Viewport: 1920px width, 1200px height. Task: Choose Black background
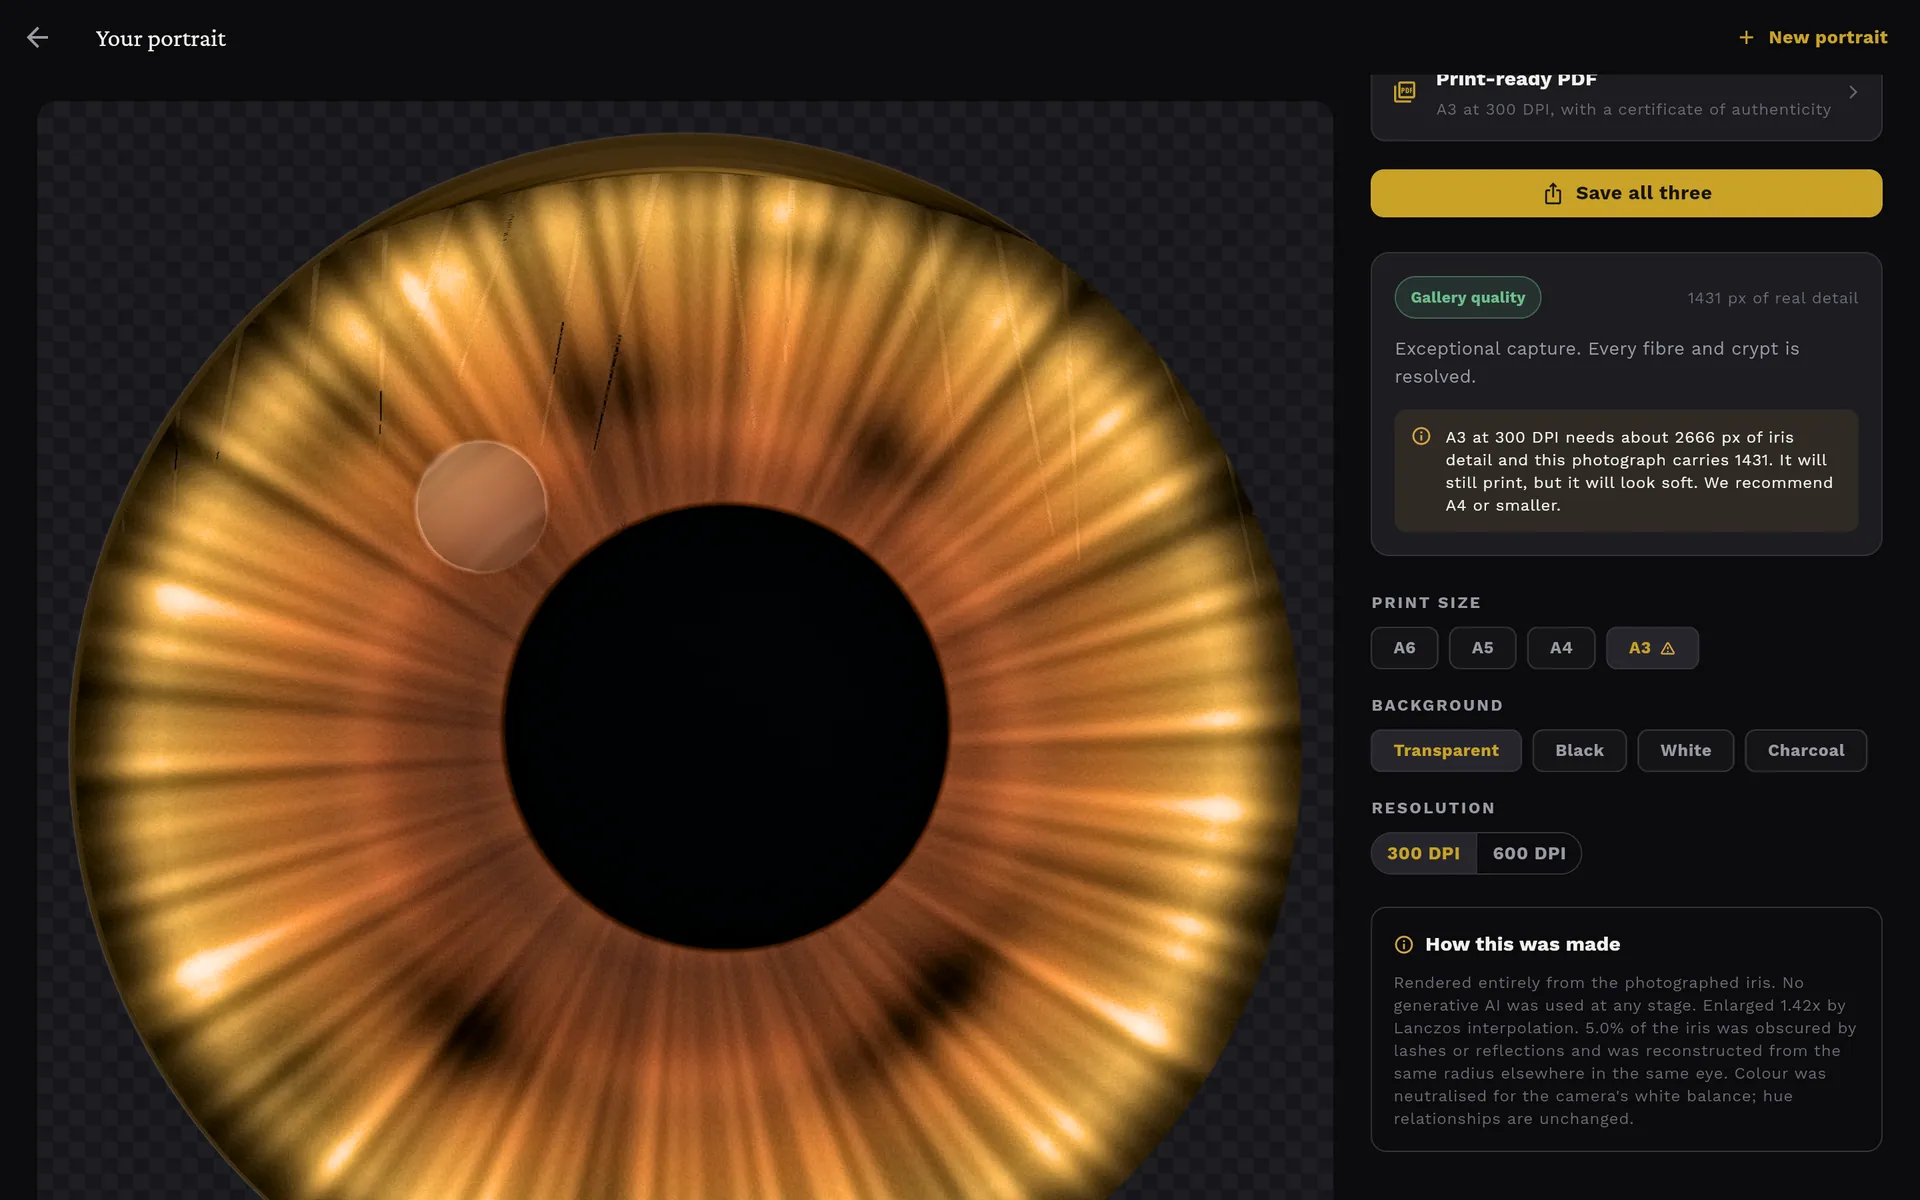point(1579,750)
